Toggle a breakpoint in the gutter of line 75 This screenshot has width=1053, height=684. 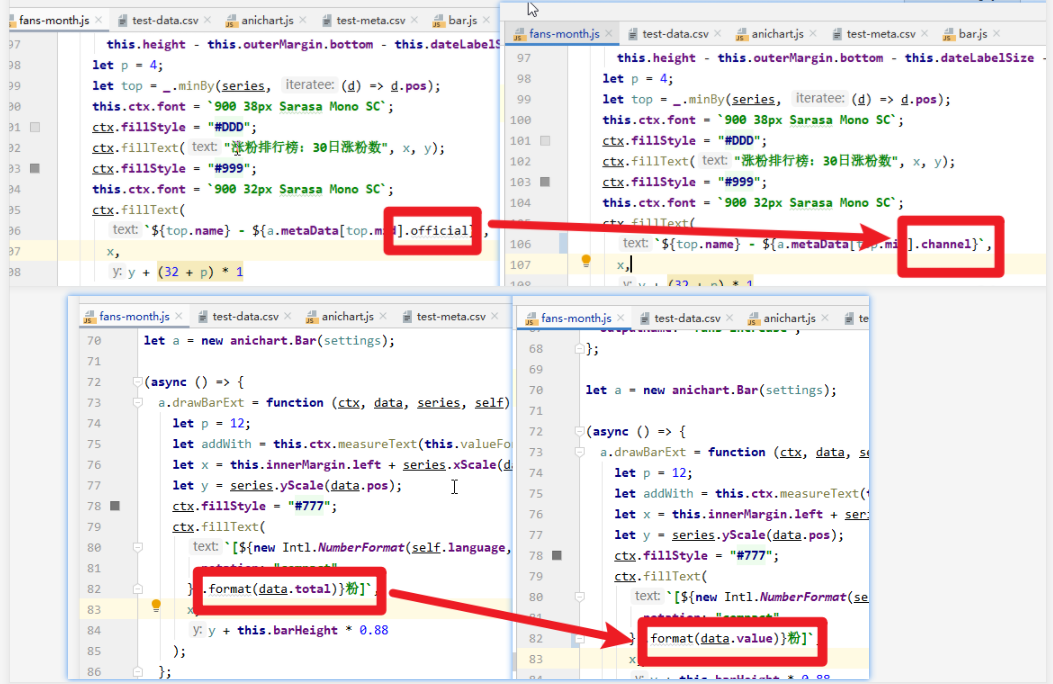tap(114, 444)
